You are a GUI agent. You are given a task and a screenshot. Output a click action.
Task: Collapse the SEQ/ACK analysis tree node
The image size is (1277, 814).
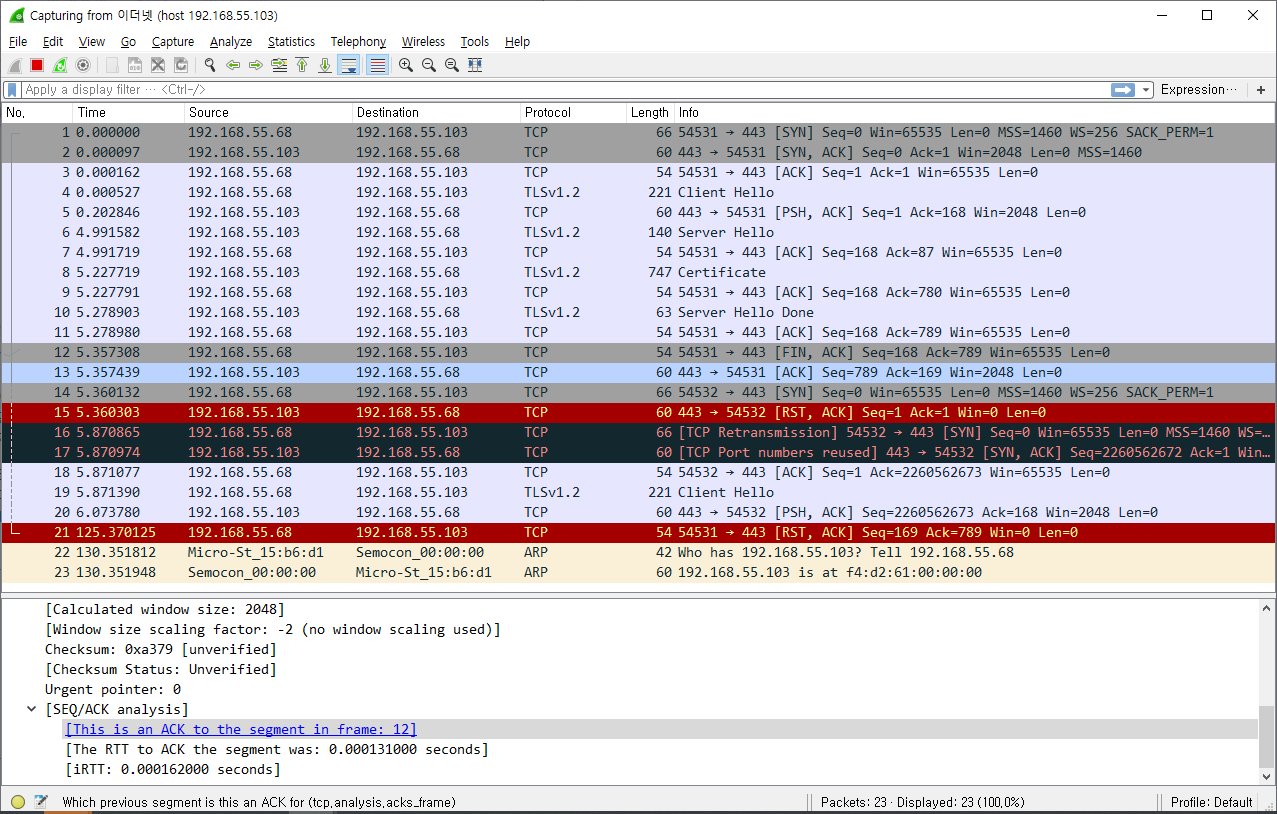click(x=32, y=709)
